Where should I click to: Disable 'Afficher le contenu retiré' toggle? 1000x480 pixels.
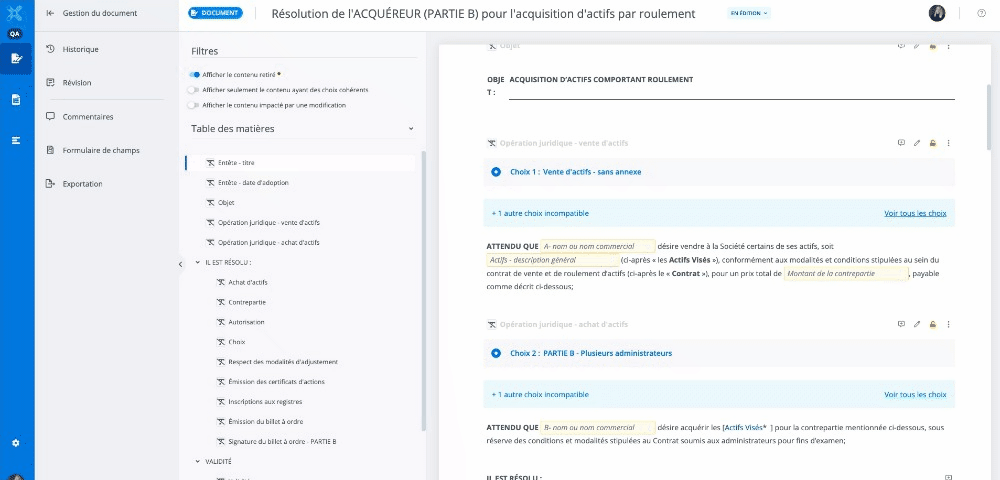194,74
